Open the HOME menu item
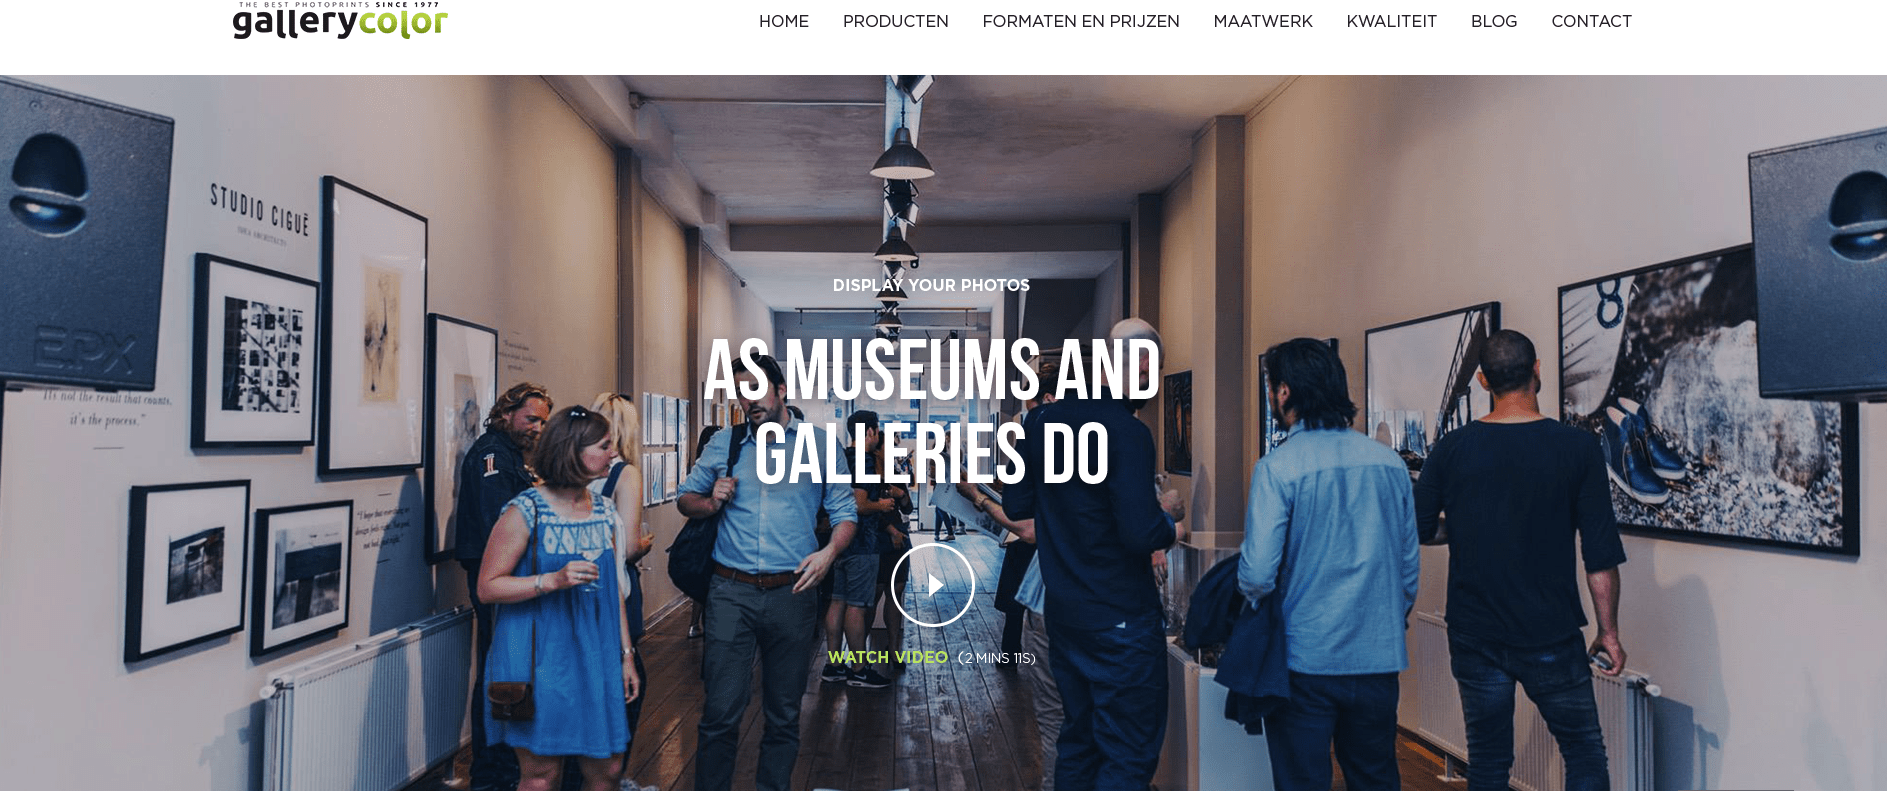1887x791 pixels. tap(784, 21)
